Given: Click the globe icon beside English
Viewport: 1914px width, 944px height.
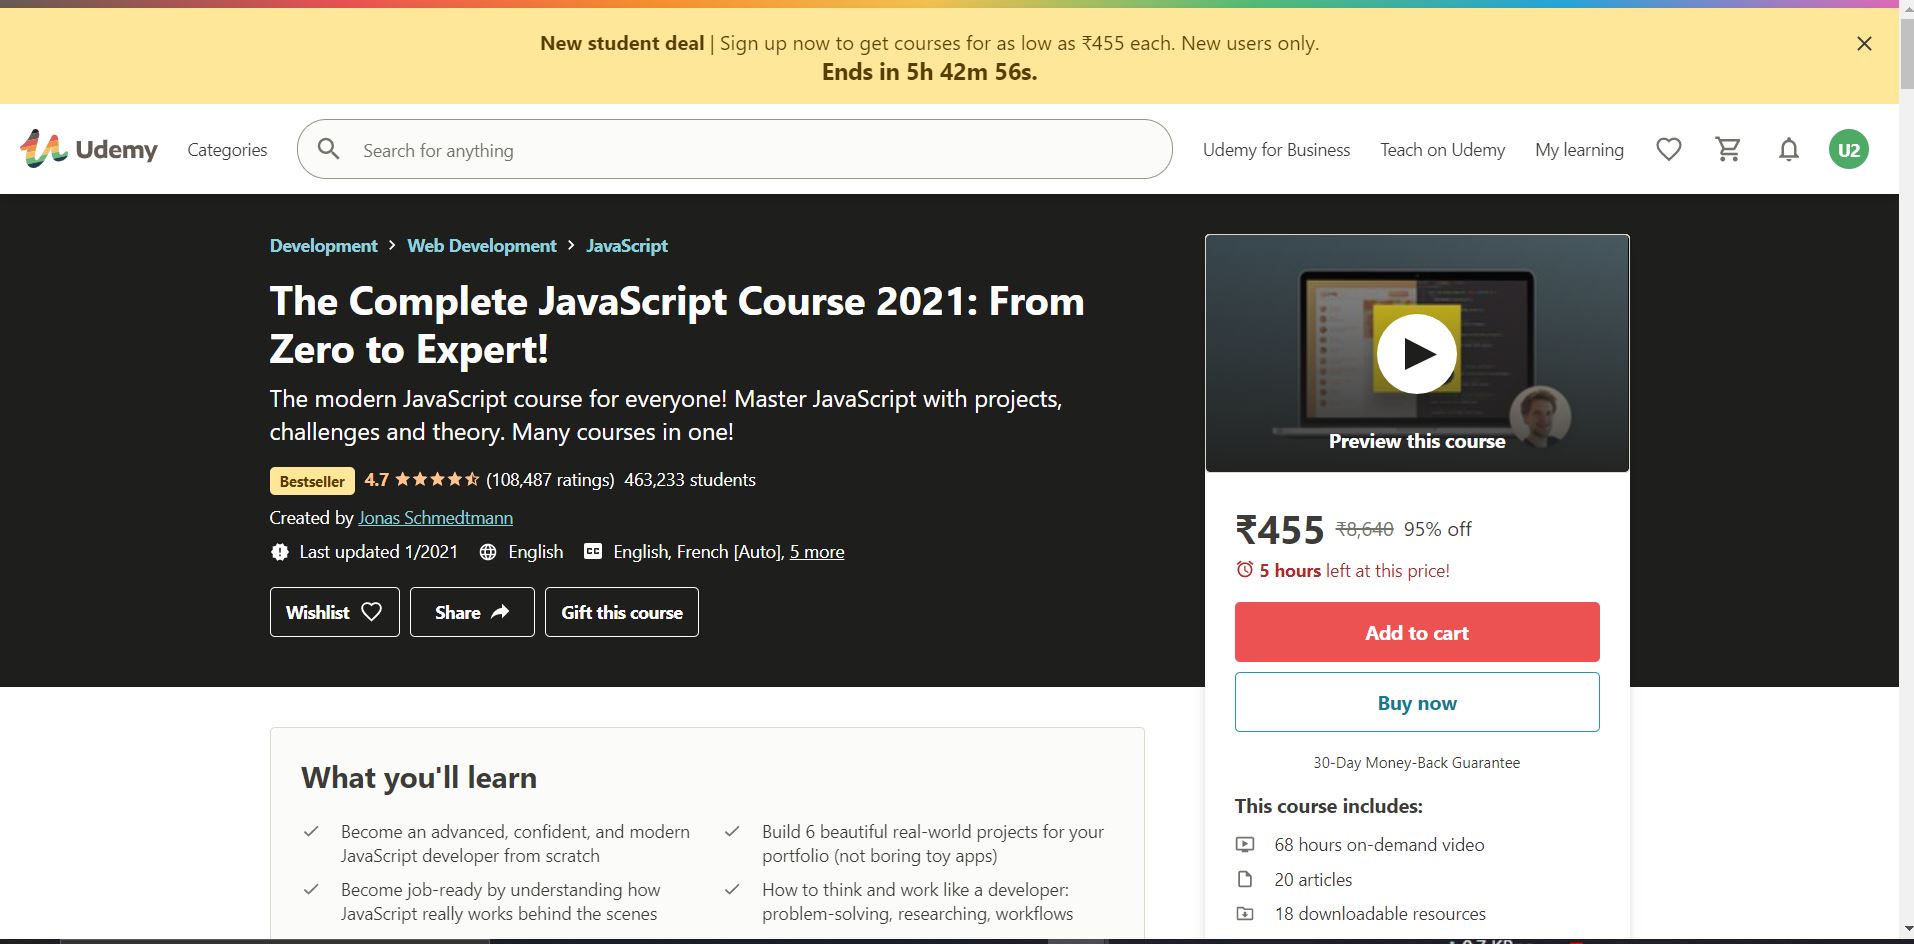Looking at the screenshot, I should 488,552.
